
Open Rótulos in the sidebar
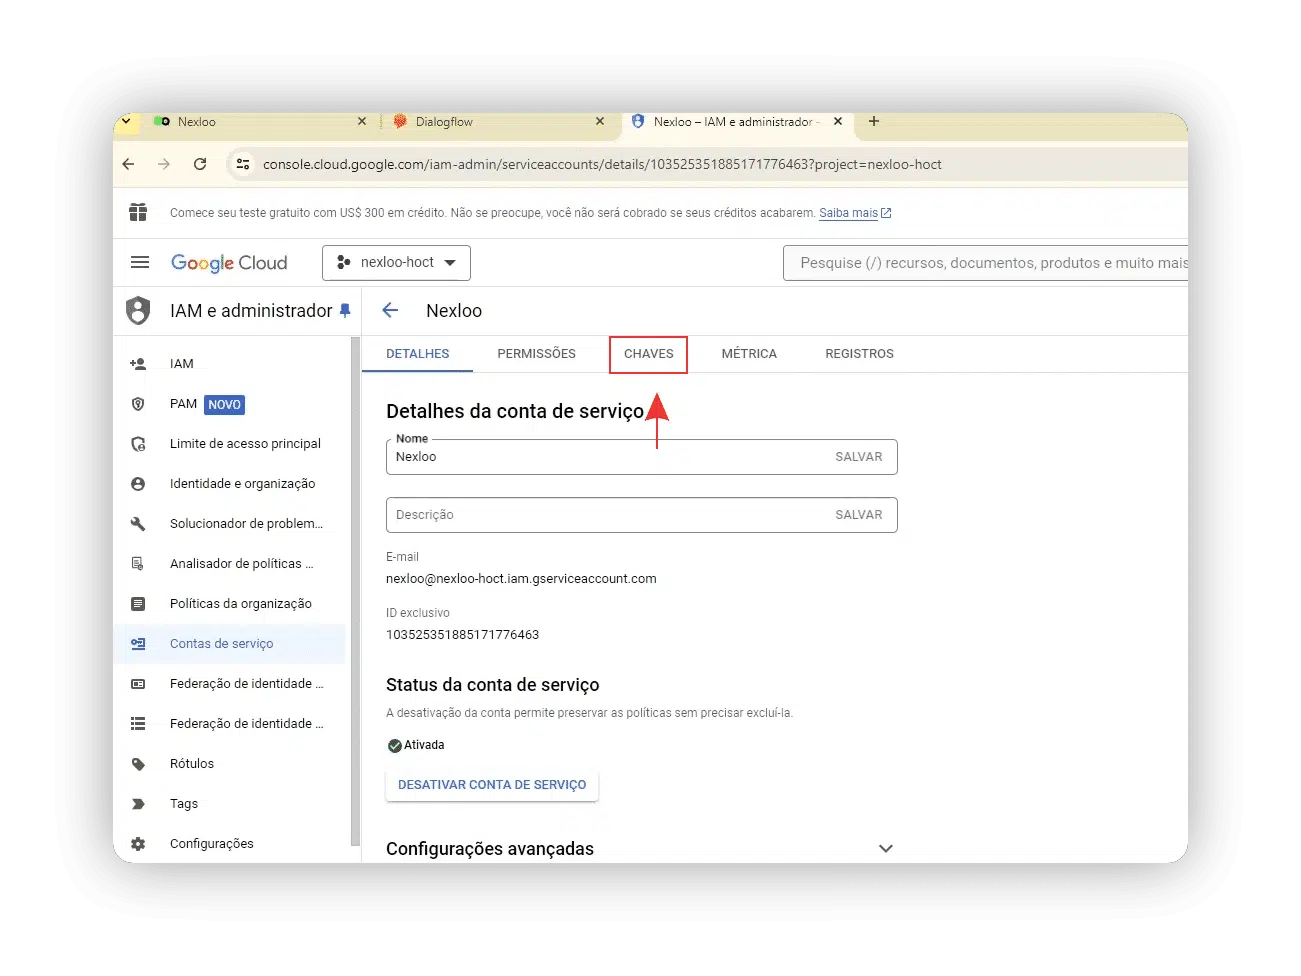[x=192, y=764]
